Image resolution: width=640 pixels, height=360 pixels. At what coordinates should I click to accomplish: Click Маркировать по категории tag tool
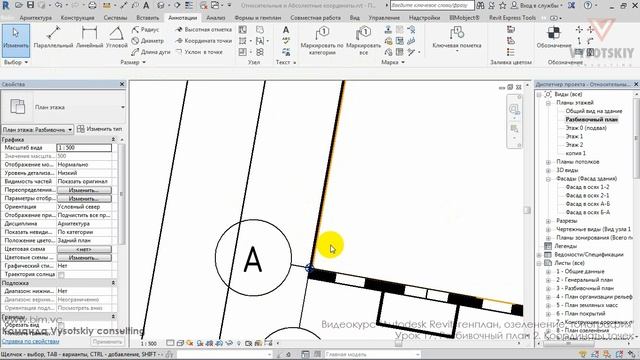322,40
